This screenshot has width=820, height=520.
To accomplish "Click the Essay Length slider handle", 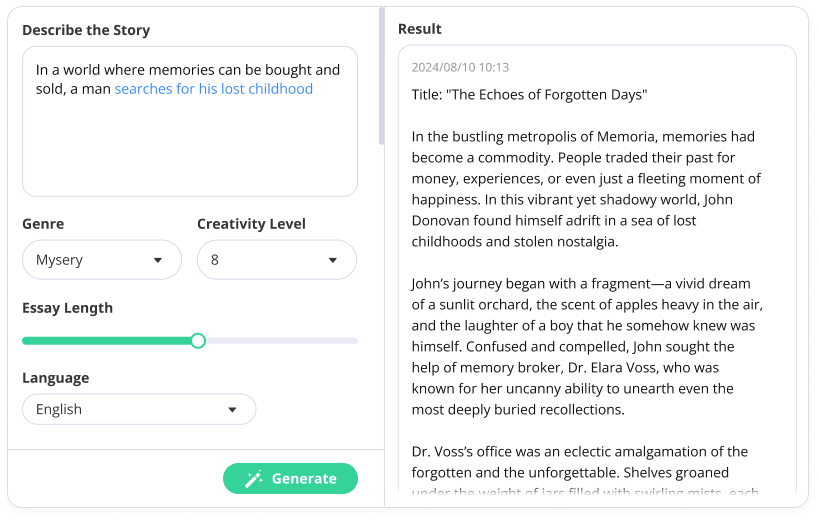I will click(198, 341).
